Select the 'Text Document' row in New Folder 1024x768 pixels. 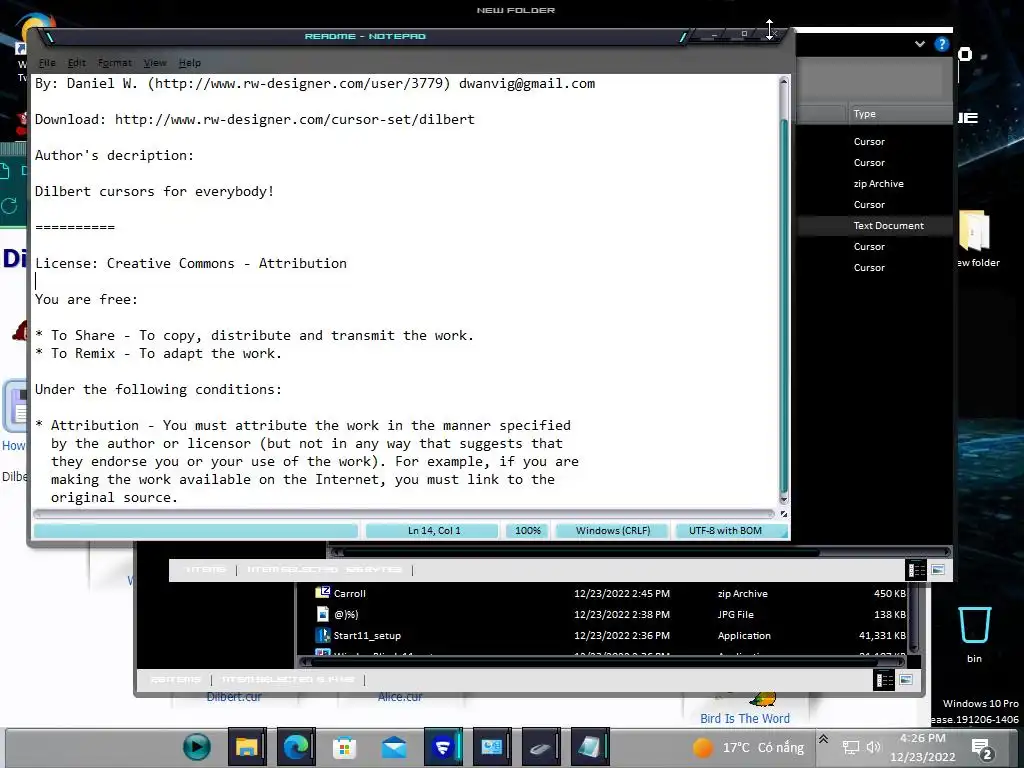click(x=875, y=225)
